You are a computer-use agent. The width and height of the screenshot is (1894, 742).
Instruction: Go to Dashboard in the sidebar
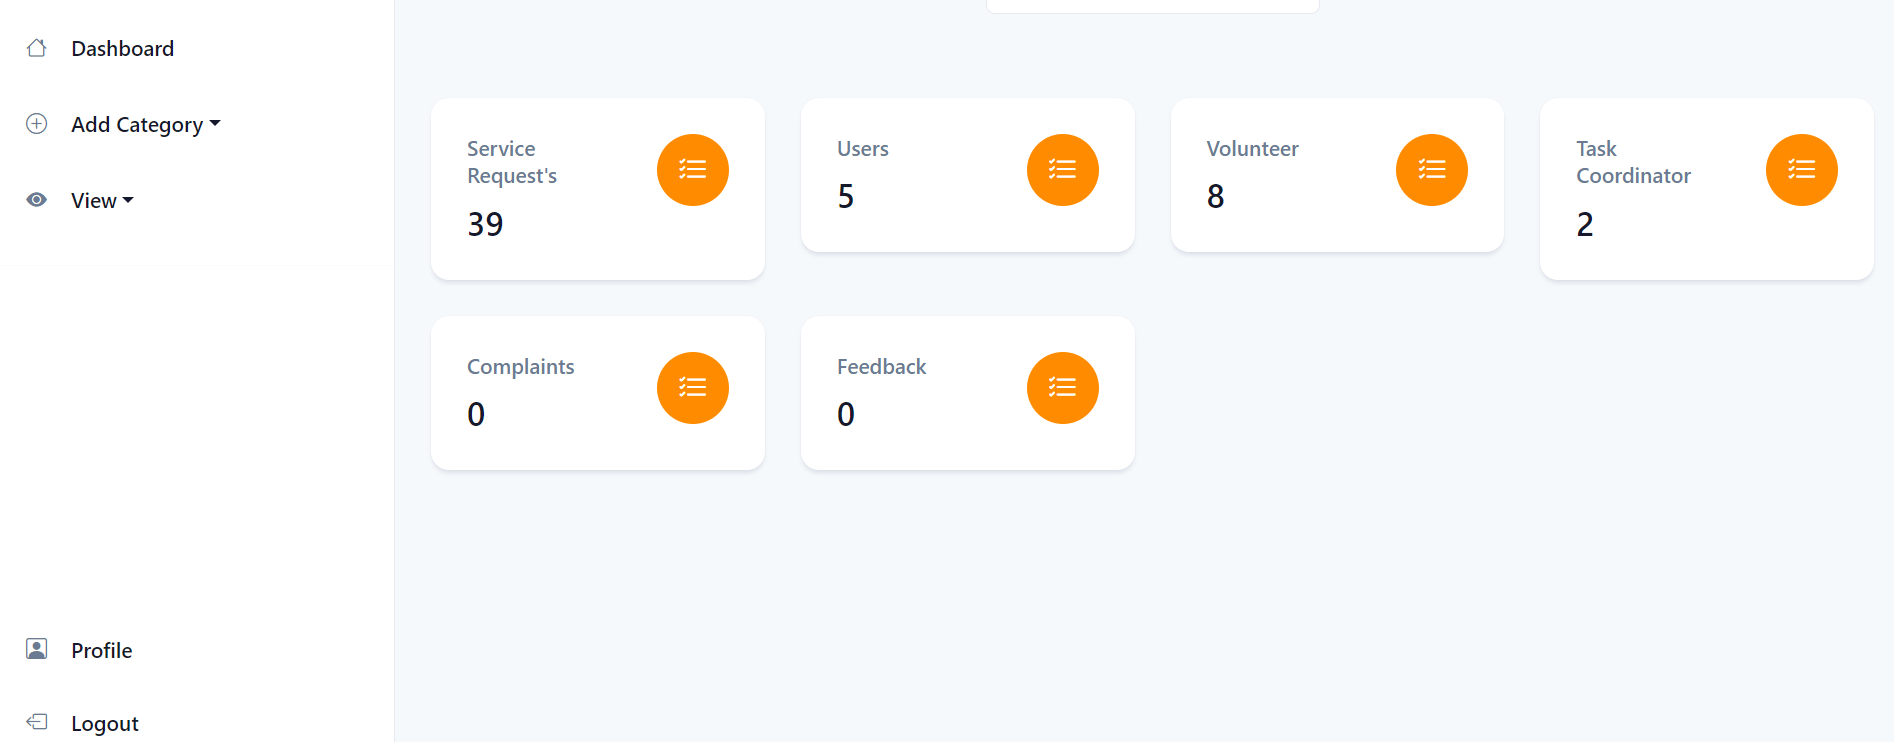click(122, 49)
